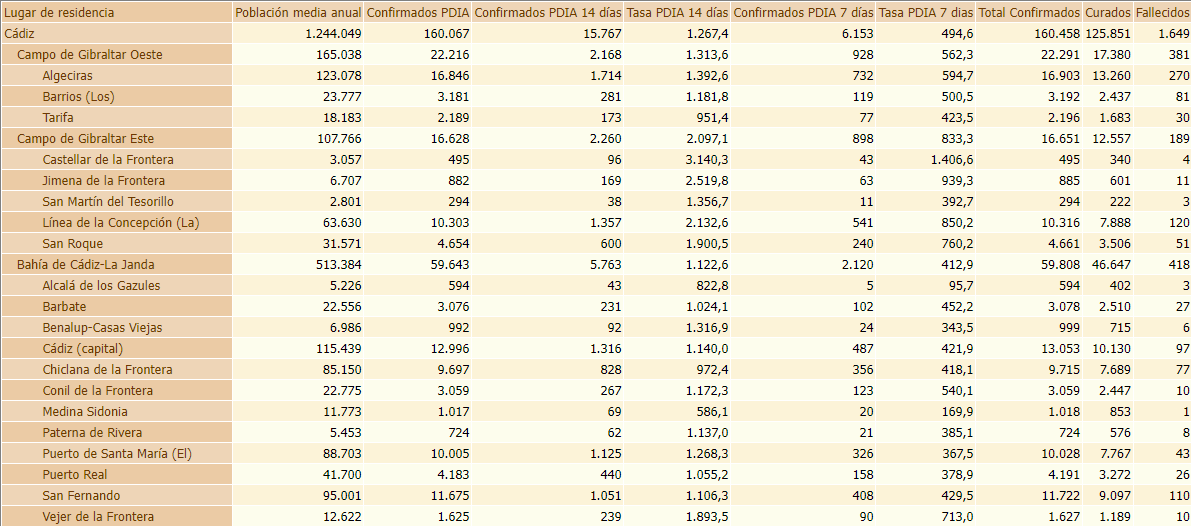
Task: Collapse the 'Bahía de Cádiz-La Janda' group
Action: tap(85, 265)
